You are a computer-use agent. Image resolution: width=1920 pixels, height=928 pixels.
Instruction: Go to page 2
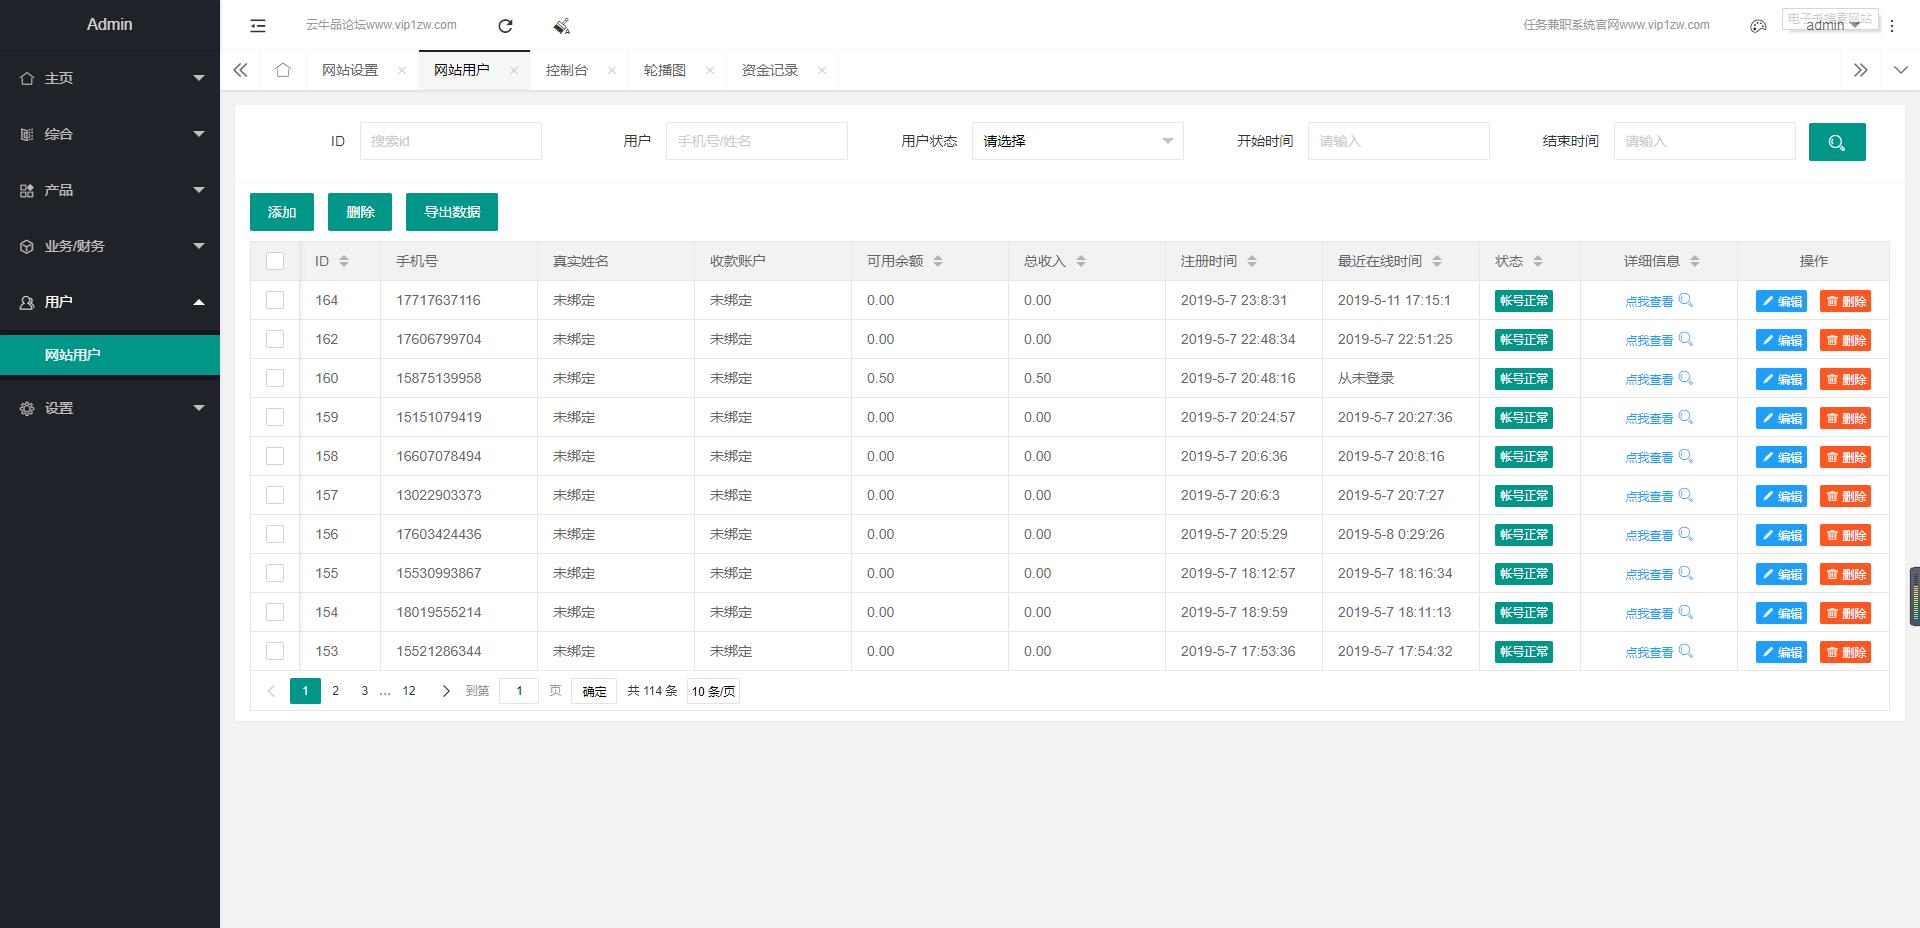(335, 691)
